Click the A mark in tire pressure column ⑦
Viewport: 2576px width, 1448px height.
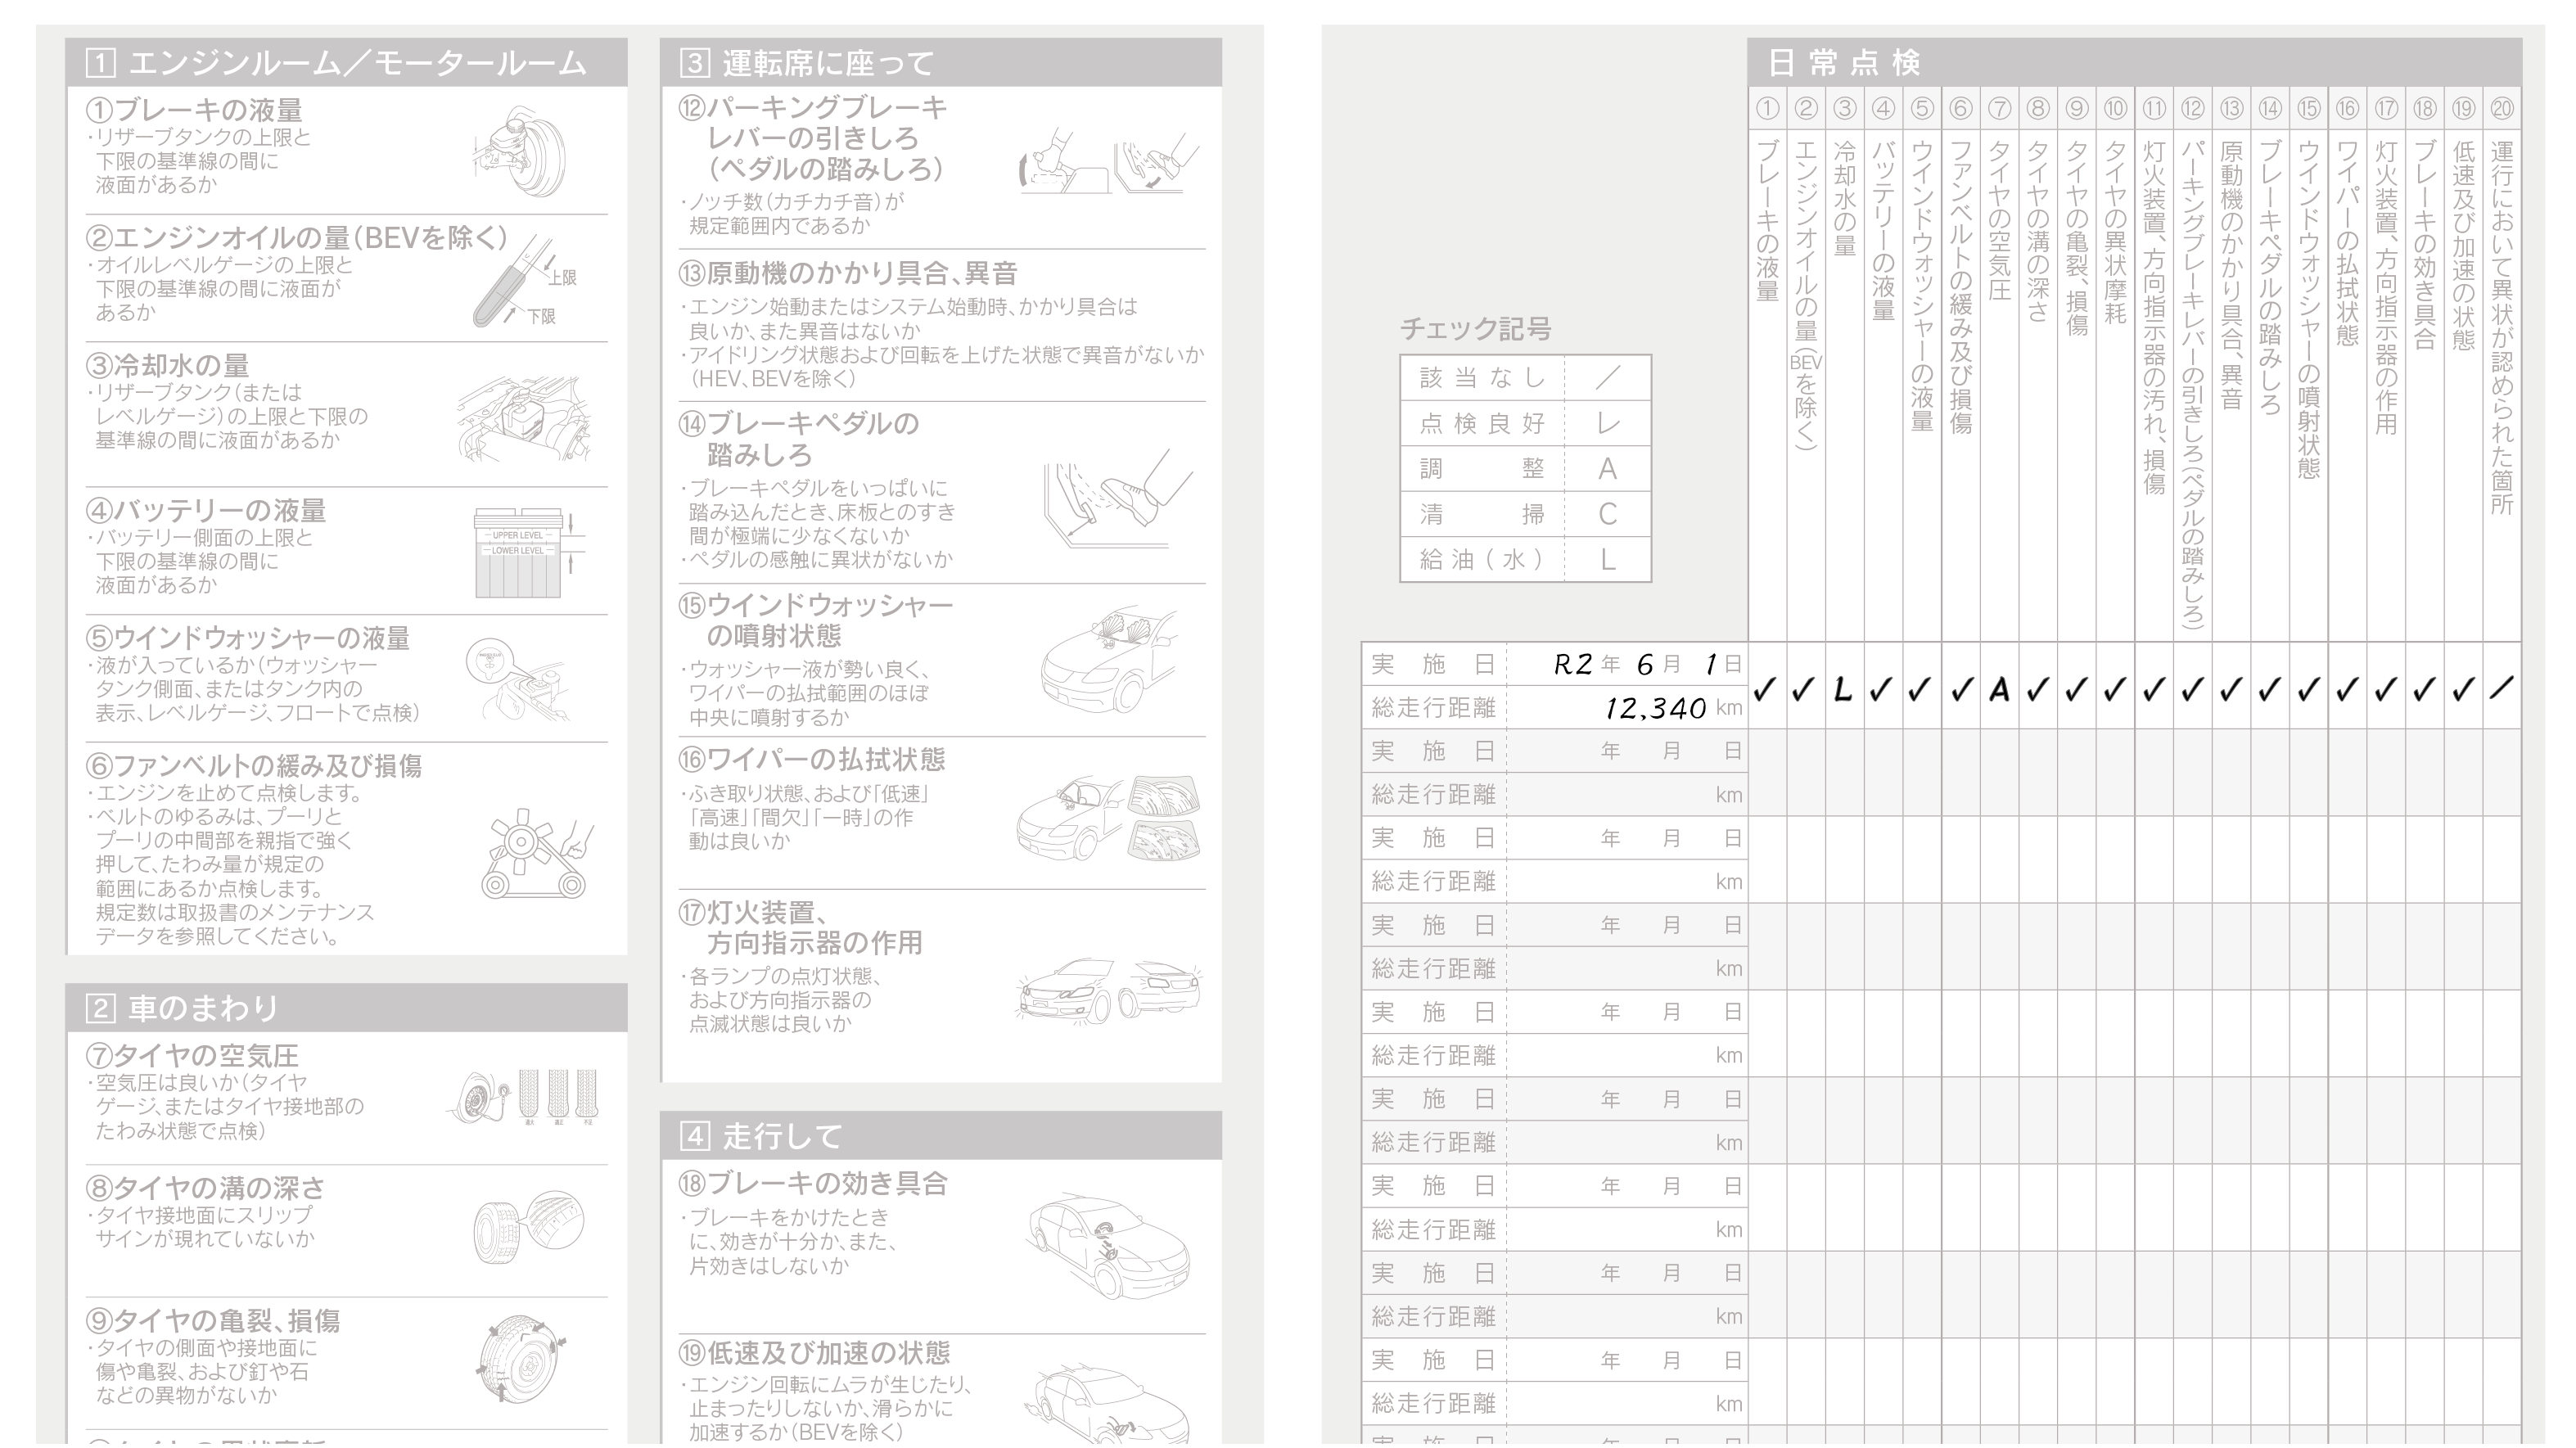click(x=1999, y=689)
